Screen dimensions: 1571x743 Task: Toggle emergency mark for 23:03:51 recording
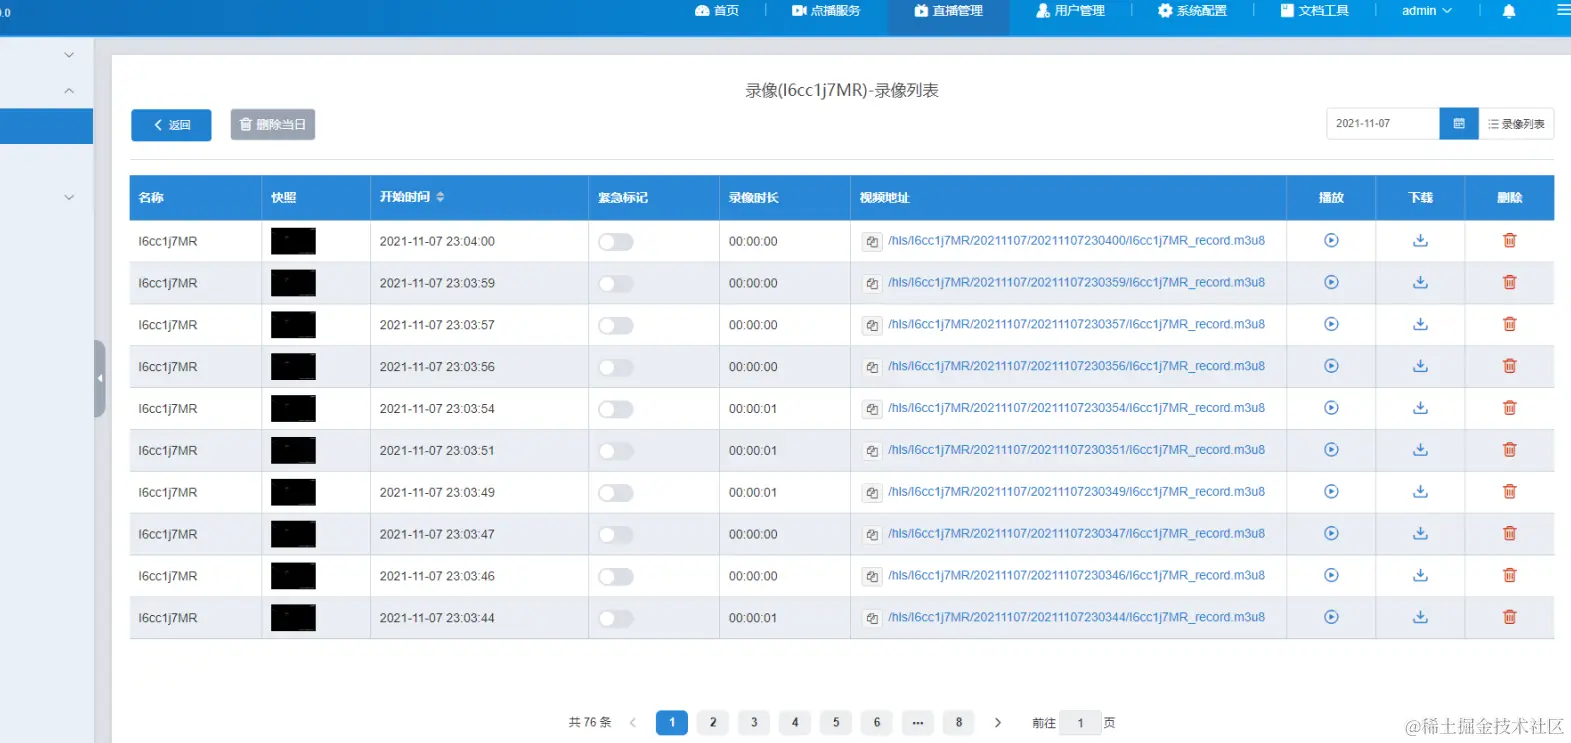pos(616,451)
